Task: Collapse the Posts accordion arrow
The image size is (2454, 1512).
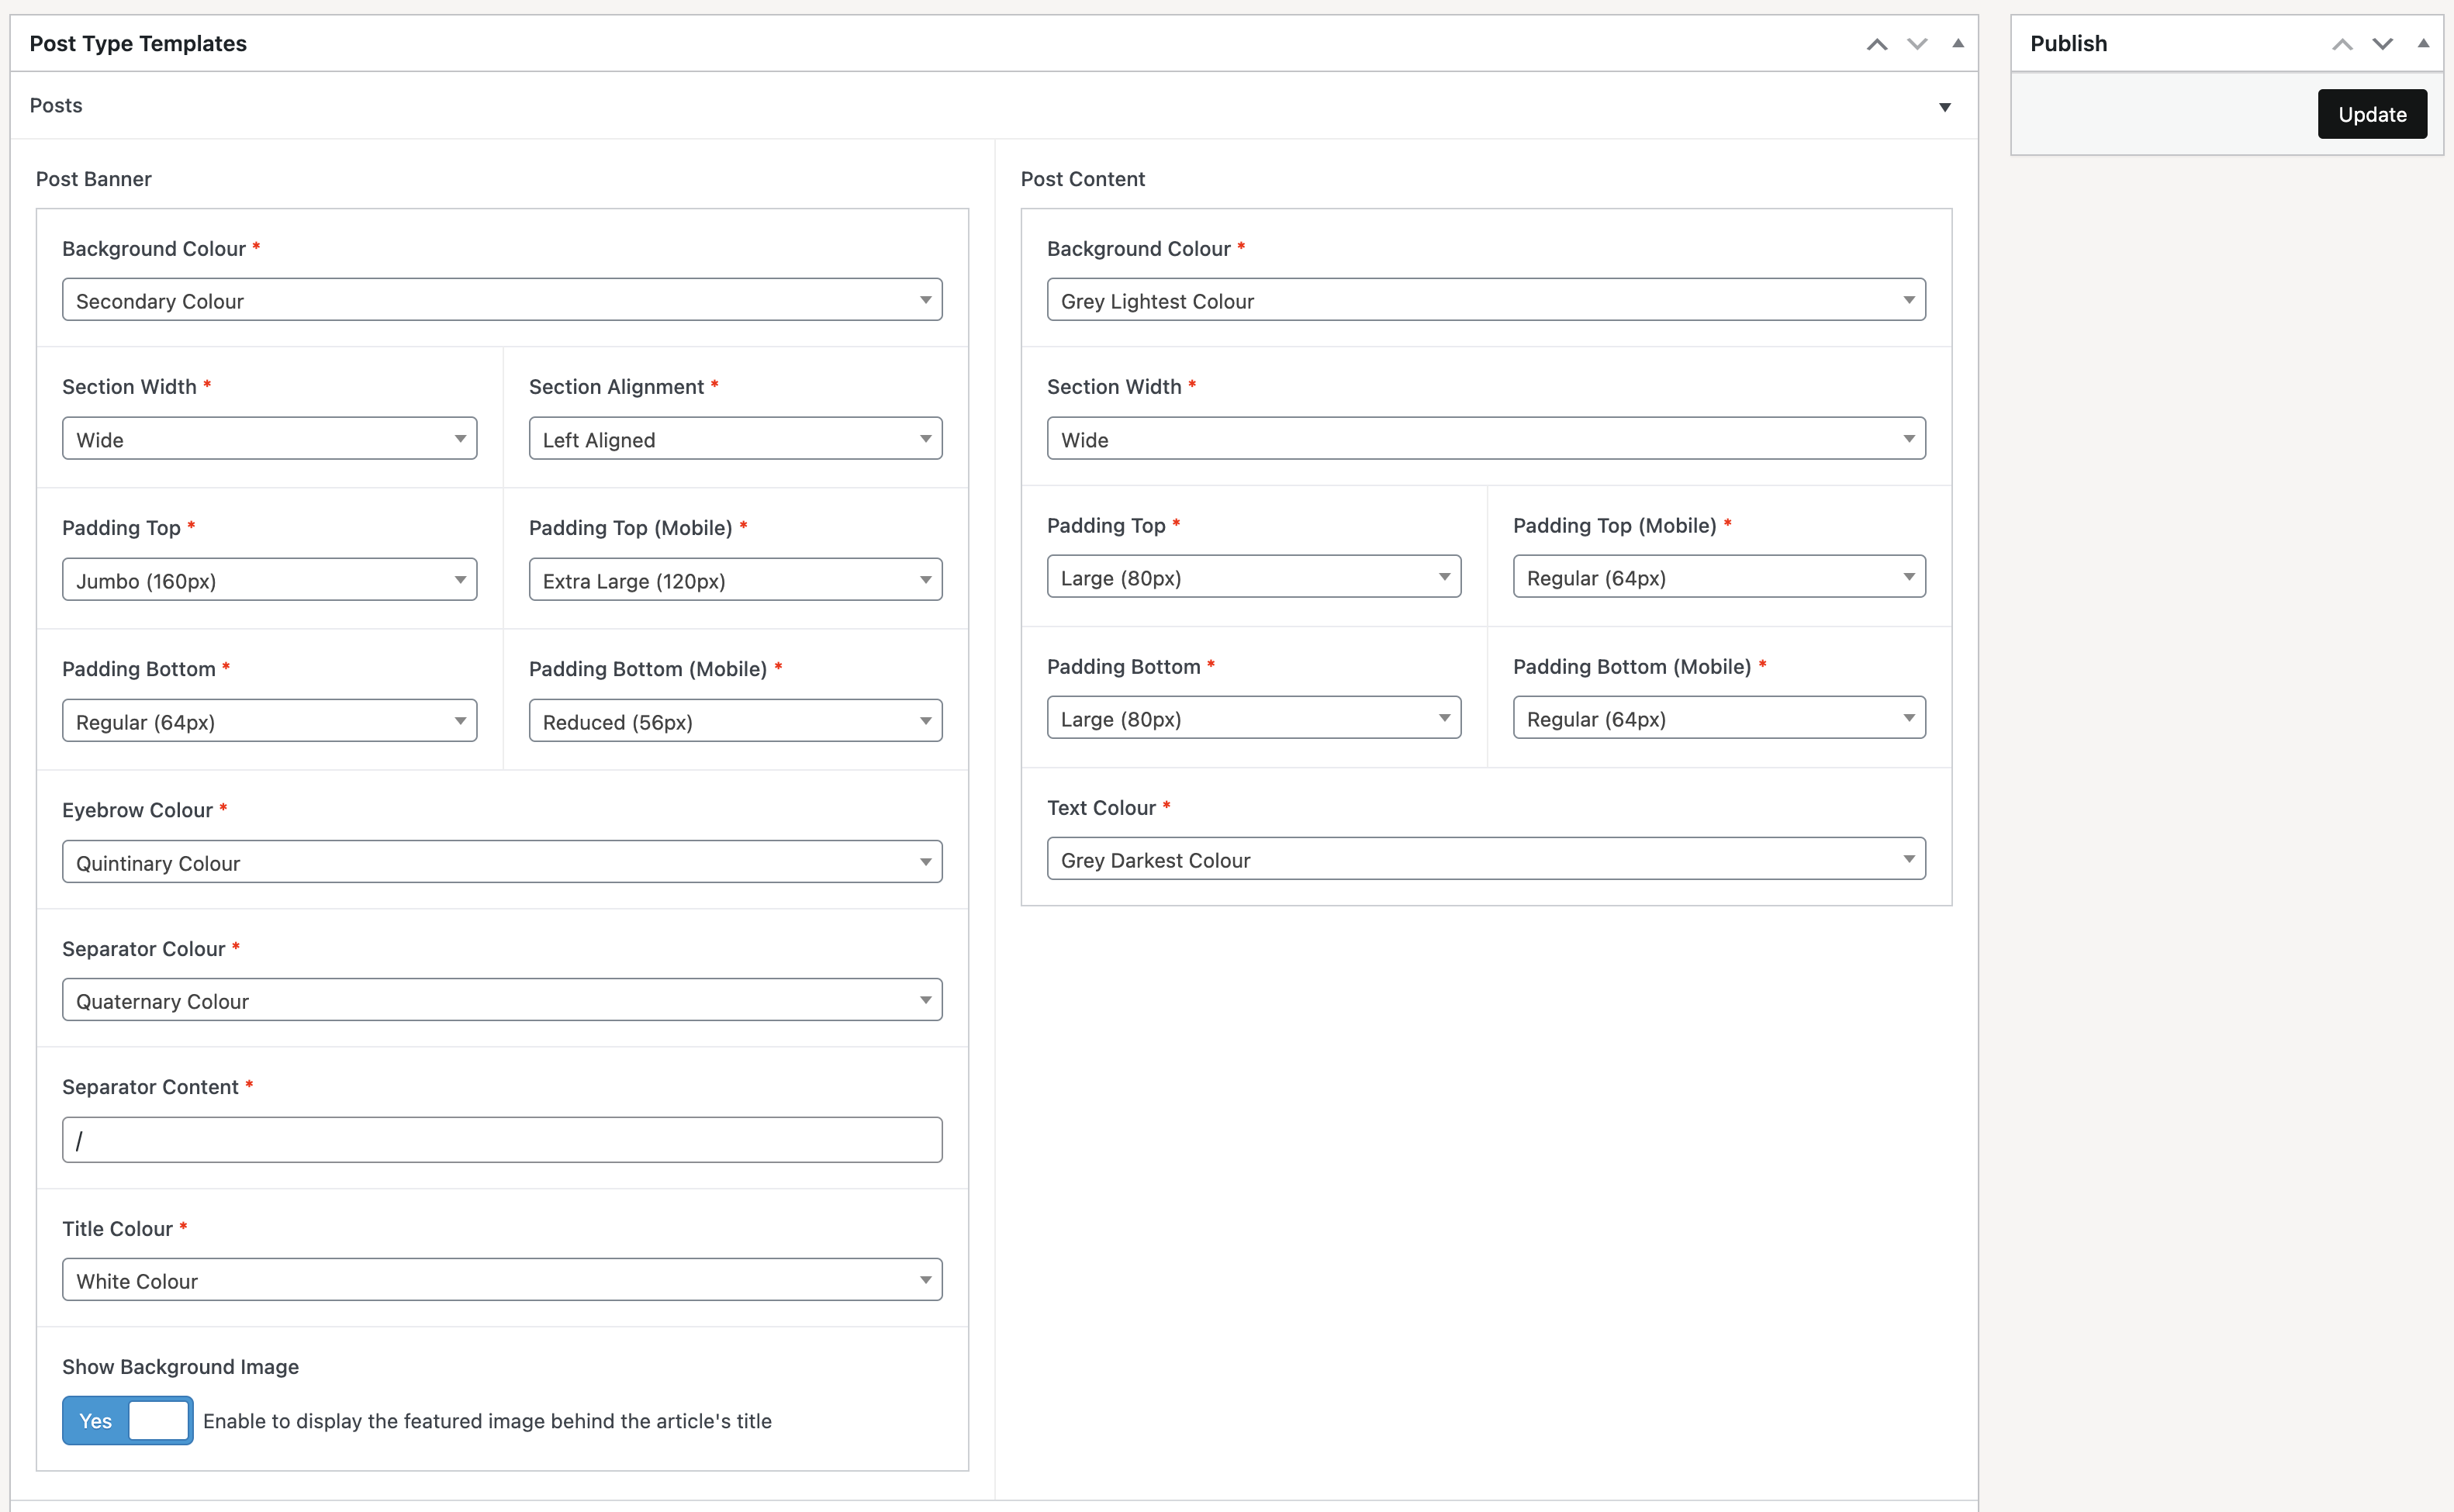Action: tap(1945, 107)
